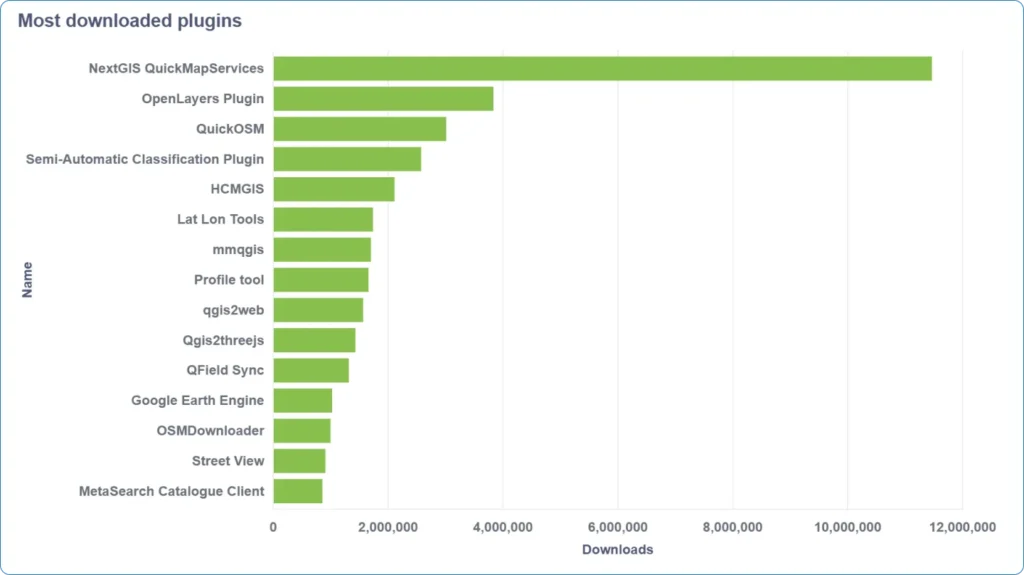1024x575 pixels.
Task: Click the QField Sync bar
Action: (311, 370)
